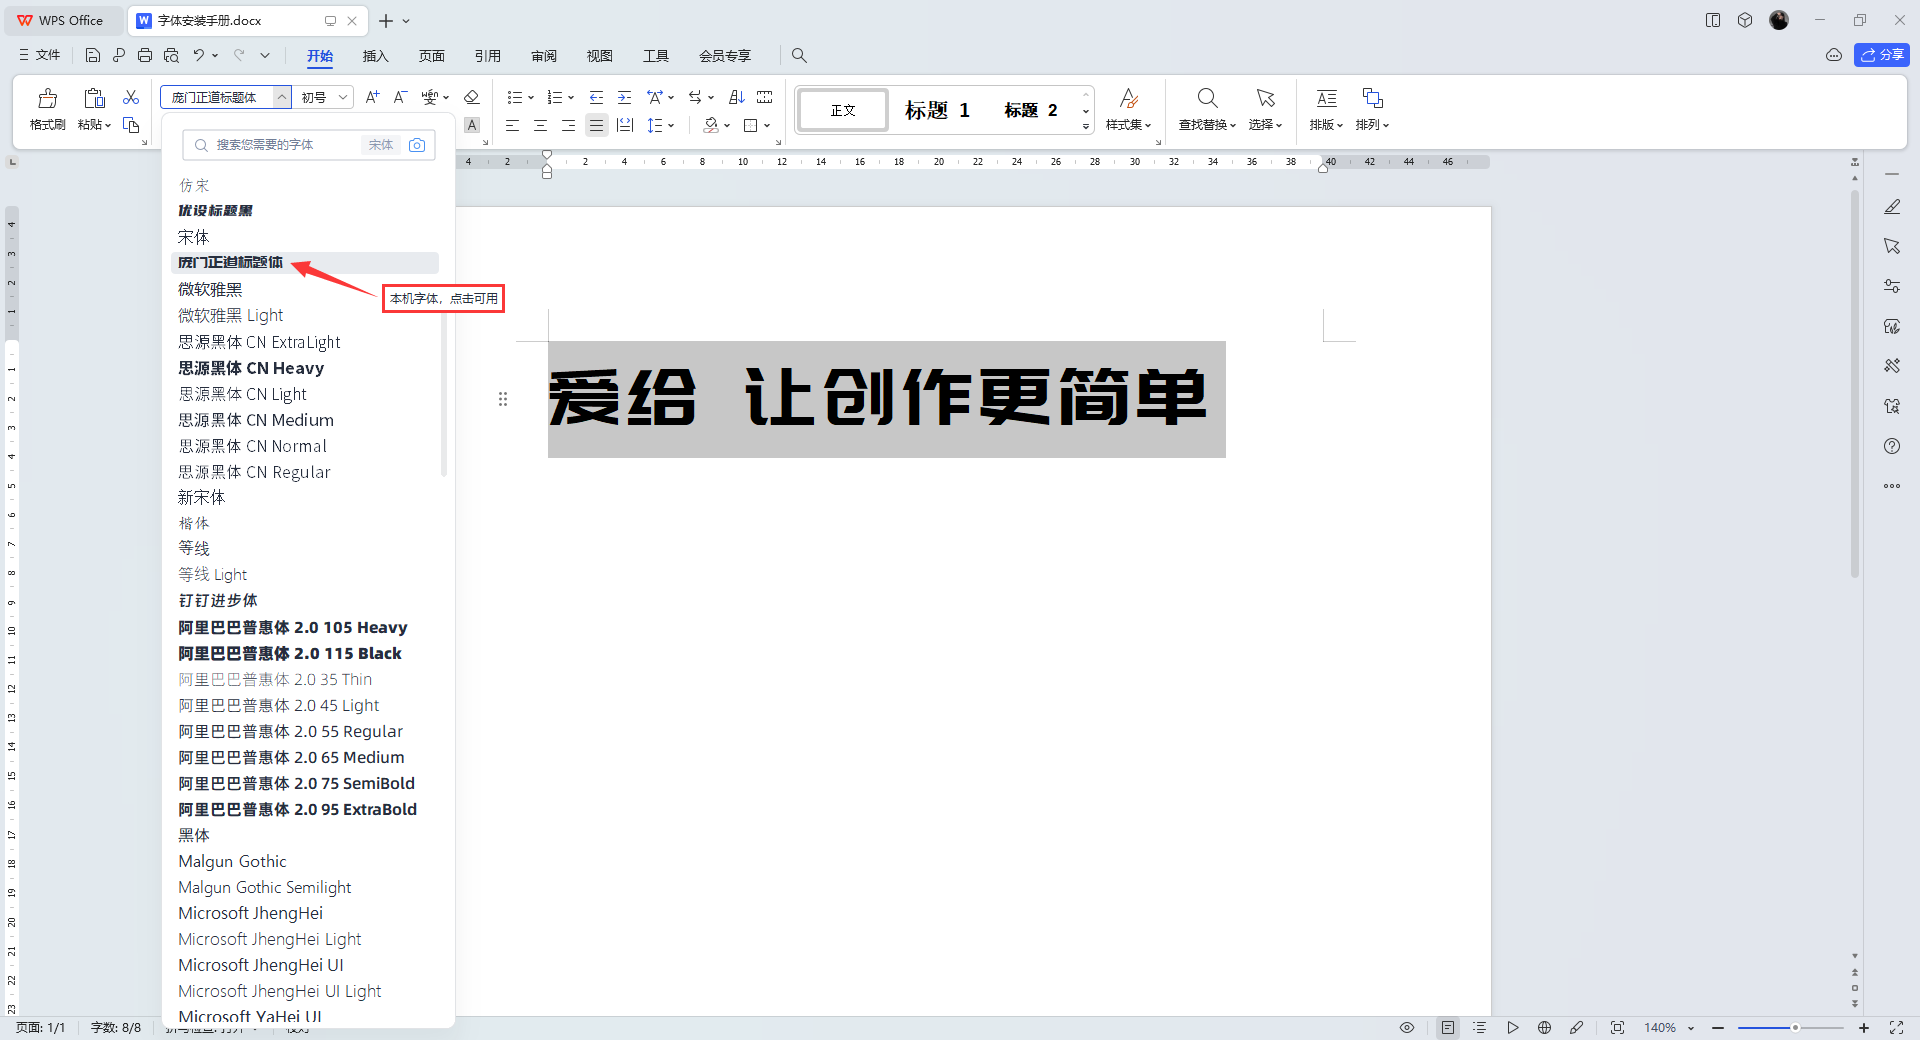This screenshot has width=1920, height=1040.
Task: Click the 排列 arrange button
Action: [1372, 109]
